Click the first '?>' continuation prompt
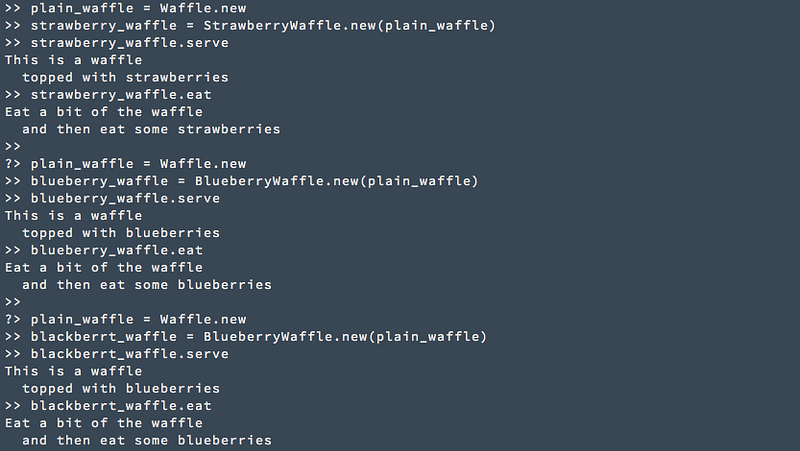 point(13,164)
